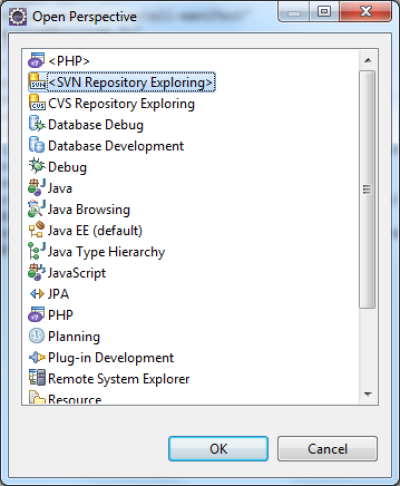Confirm with the OK button

pyautogui.click(x=218, y=449)
